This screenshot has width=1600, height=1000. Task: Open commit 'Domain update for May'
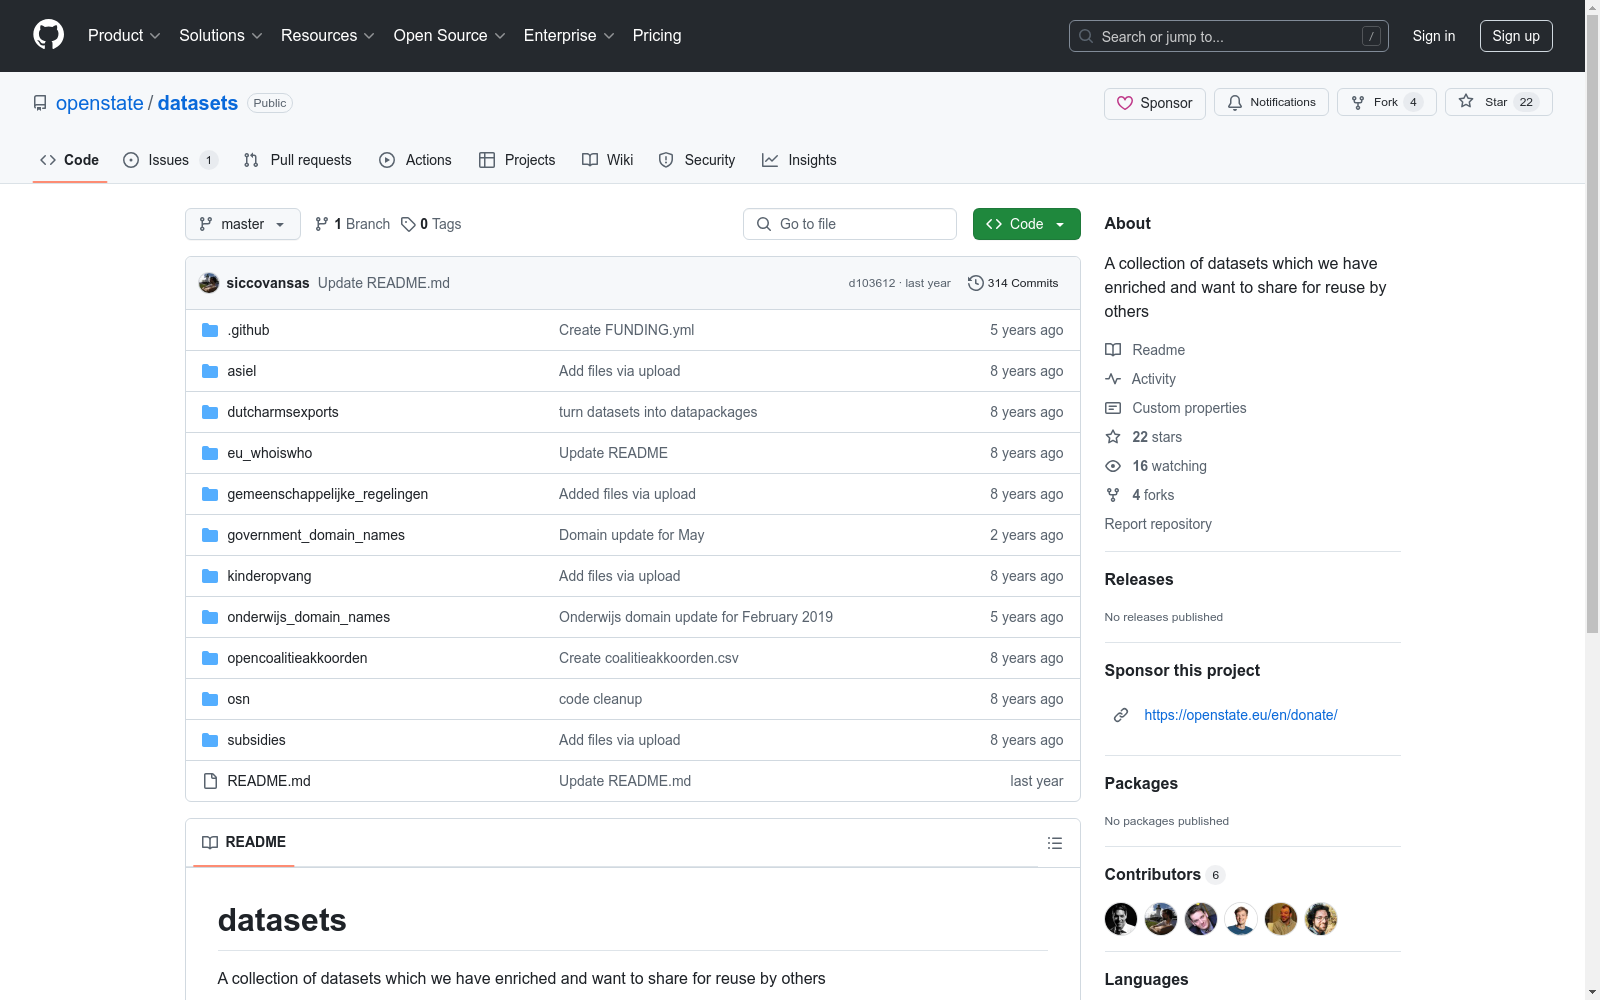632,535
